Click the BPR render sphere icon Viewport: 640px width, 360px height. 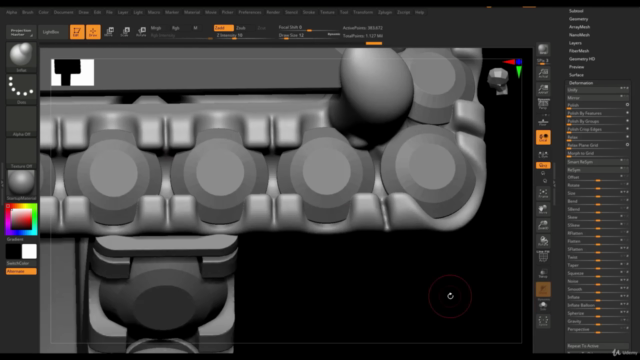point(543,49)
